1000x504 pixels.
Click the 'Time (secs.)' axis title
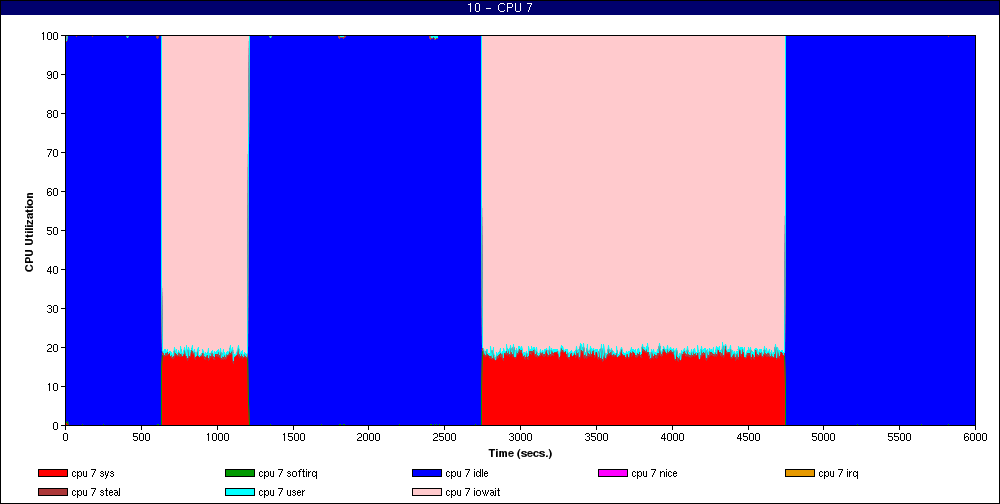(x=520, y=454)
